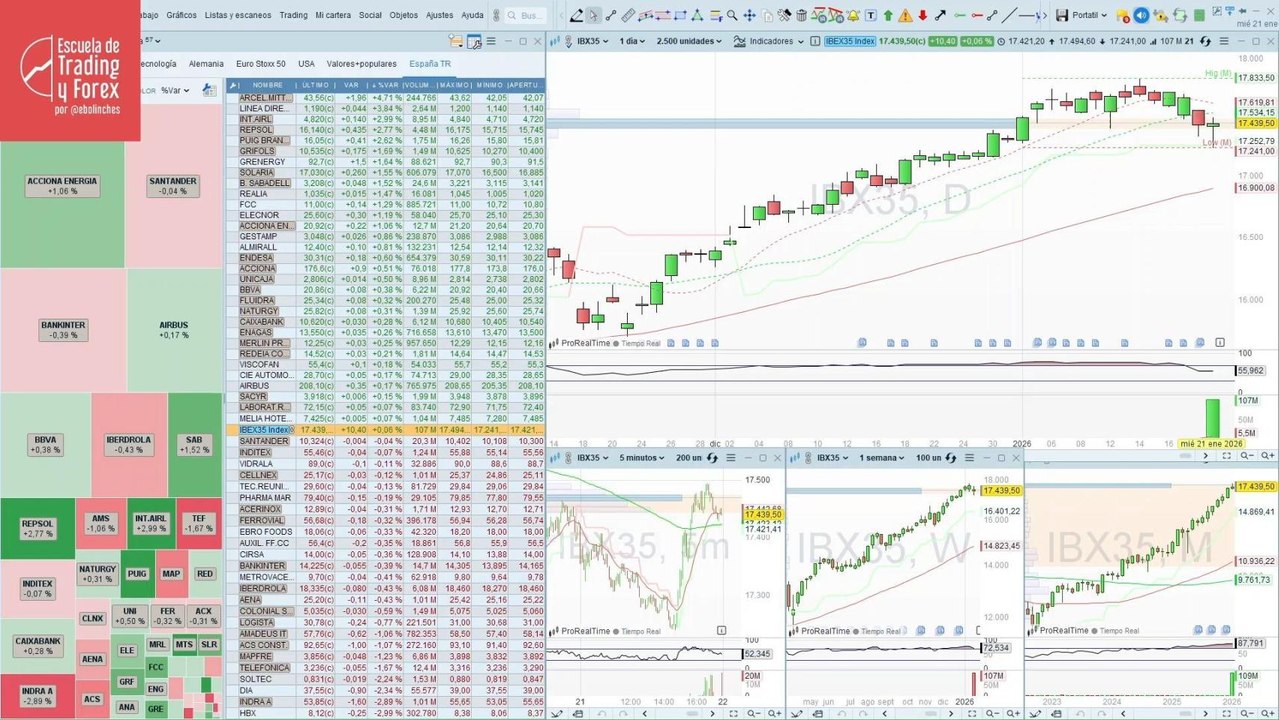Open the Trading menu
Image resolution: width=1279 pixels, height=720 pixels.
coord(293,15)
